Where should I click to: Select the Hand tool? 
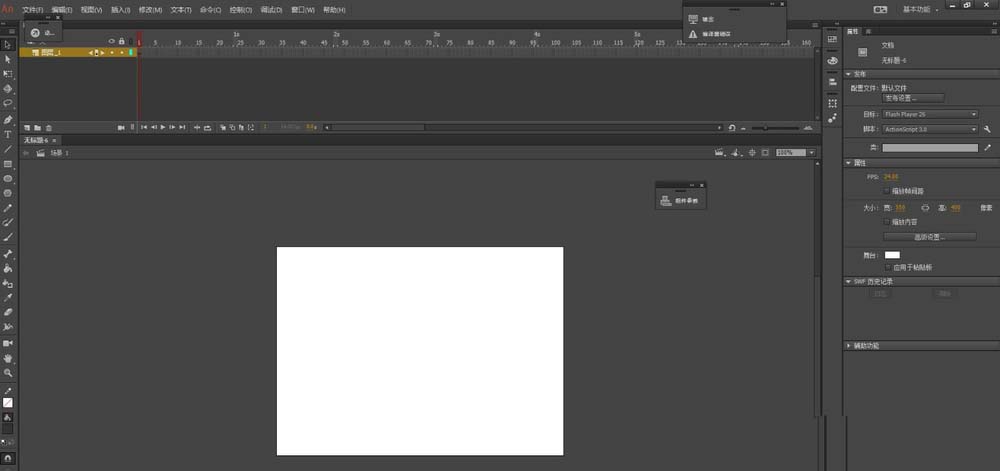point(8,358)
